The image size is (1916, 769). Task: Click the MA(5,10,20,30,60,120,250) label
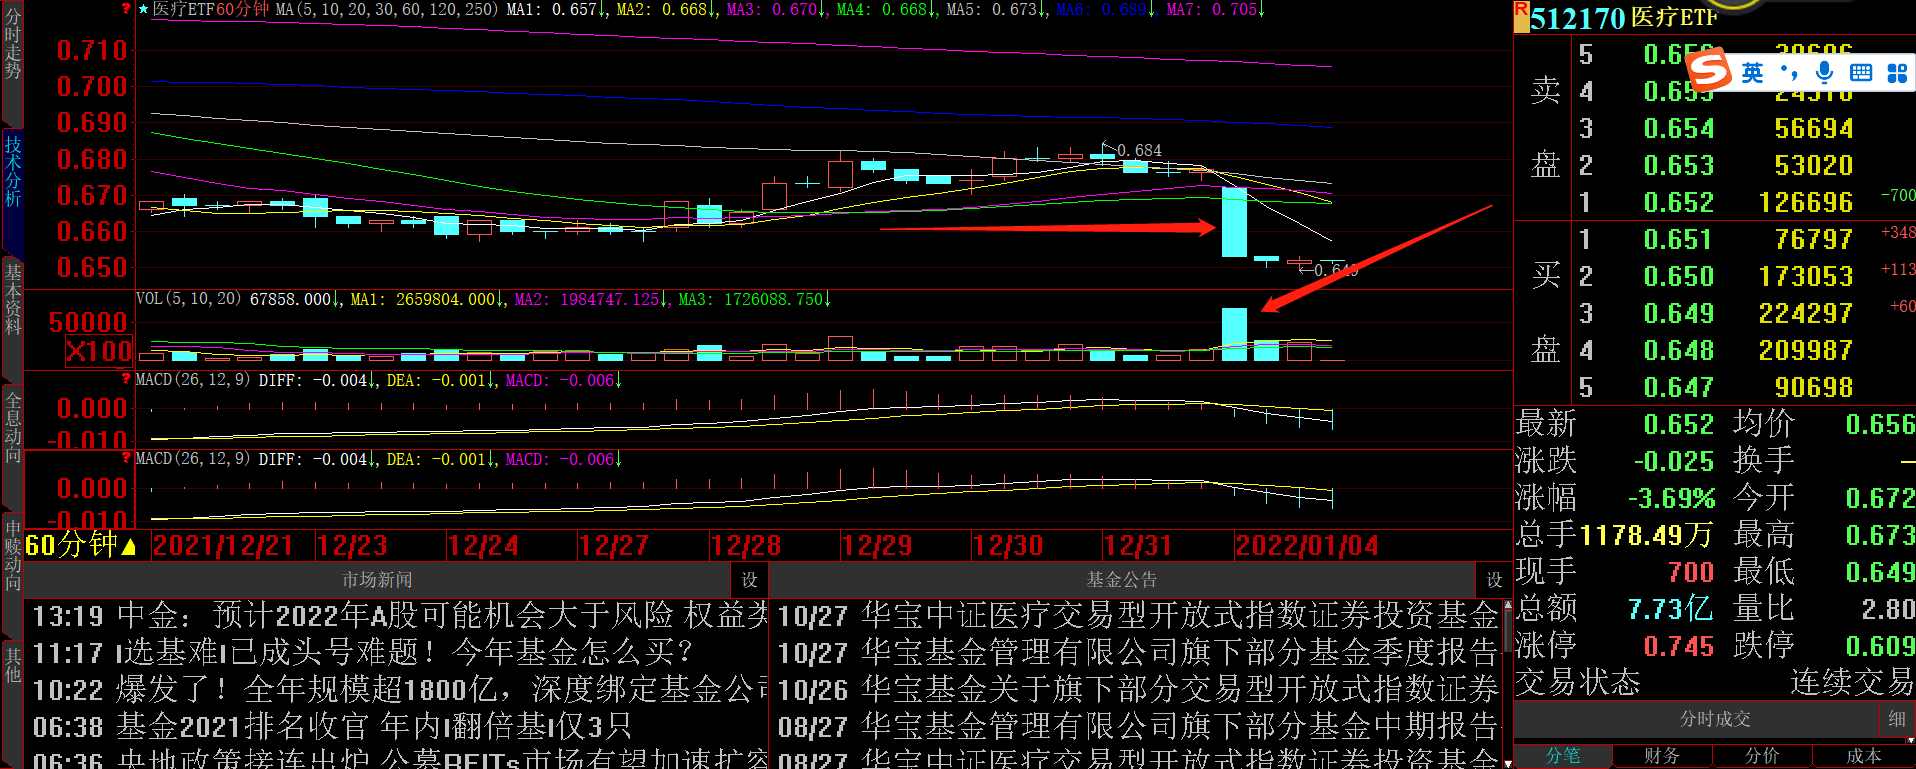[386, 9]
